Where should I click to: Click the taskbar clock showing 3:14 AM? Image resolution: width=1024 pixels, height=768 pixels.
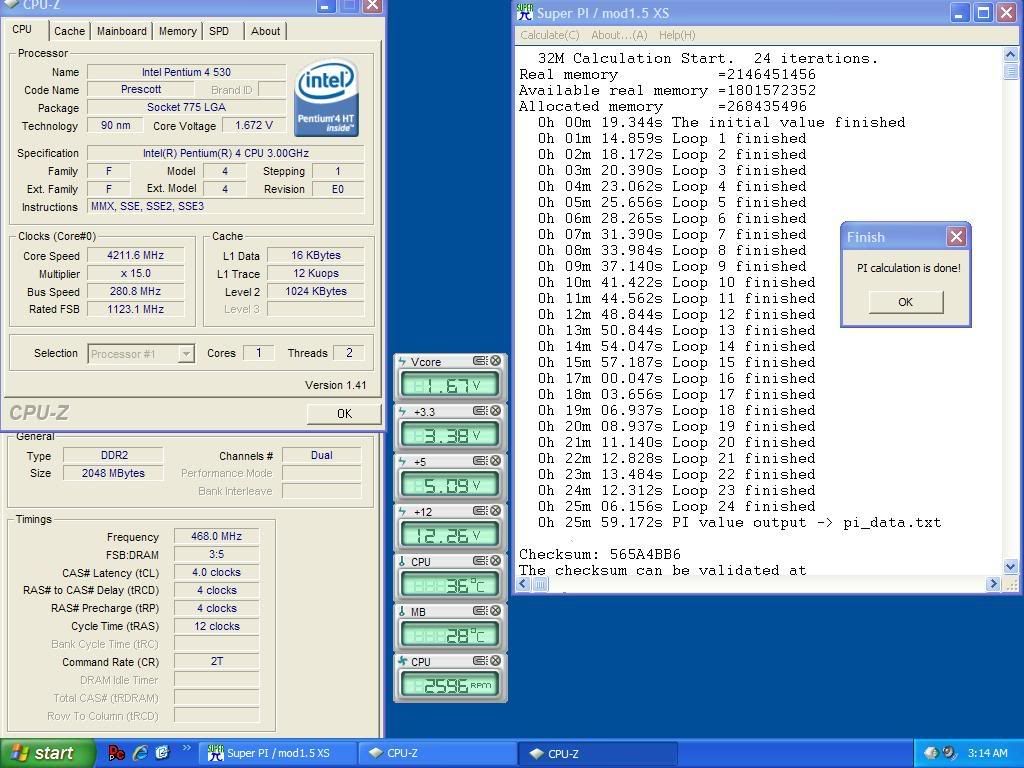pos(987,753)
